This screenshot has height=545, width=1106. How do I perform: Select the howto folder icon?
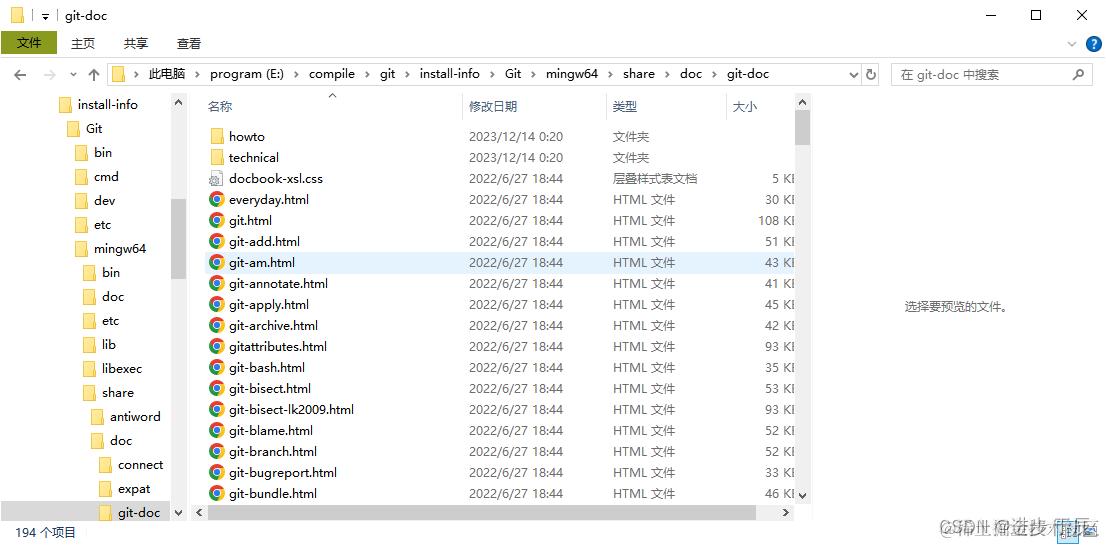[x=217, y=136]
